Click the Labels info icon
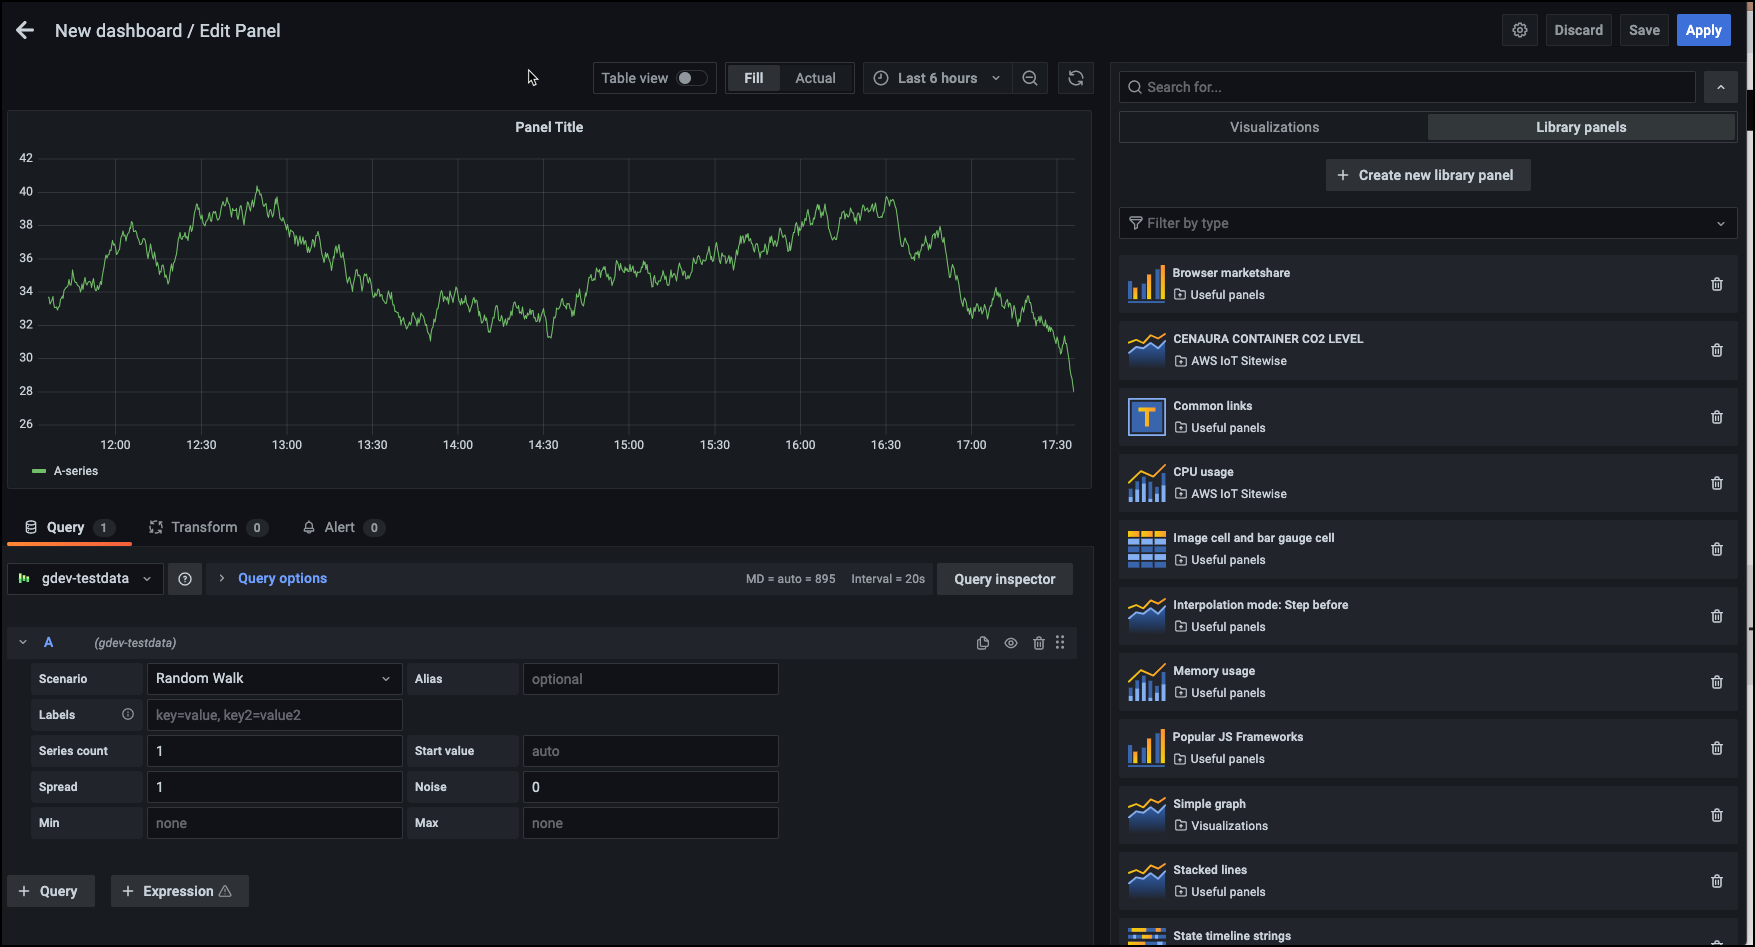1755x947 pixels. (x=128, y=714)
